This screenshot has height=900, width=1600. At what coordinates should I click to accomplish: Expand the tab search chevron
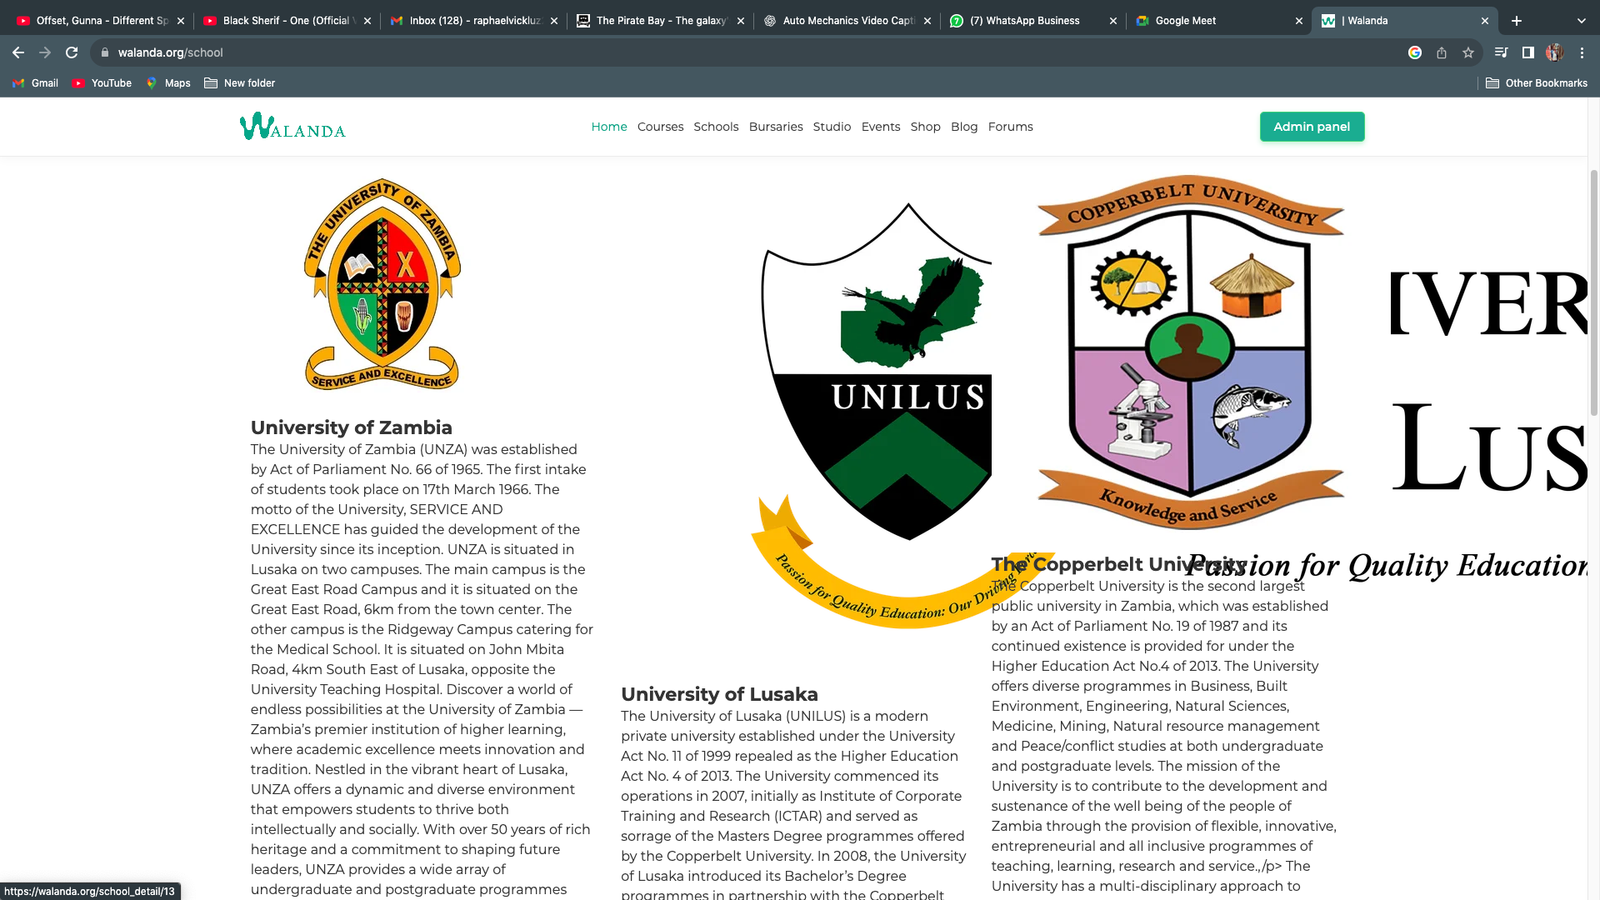(1581, 20)
